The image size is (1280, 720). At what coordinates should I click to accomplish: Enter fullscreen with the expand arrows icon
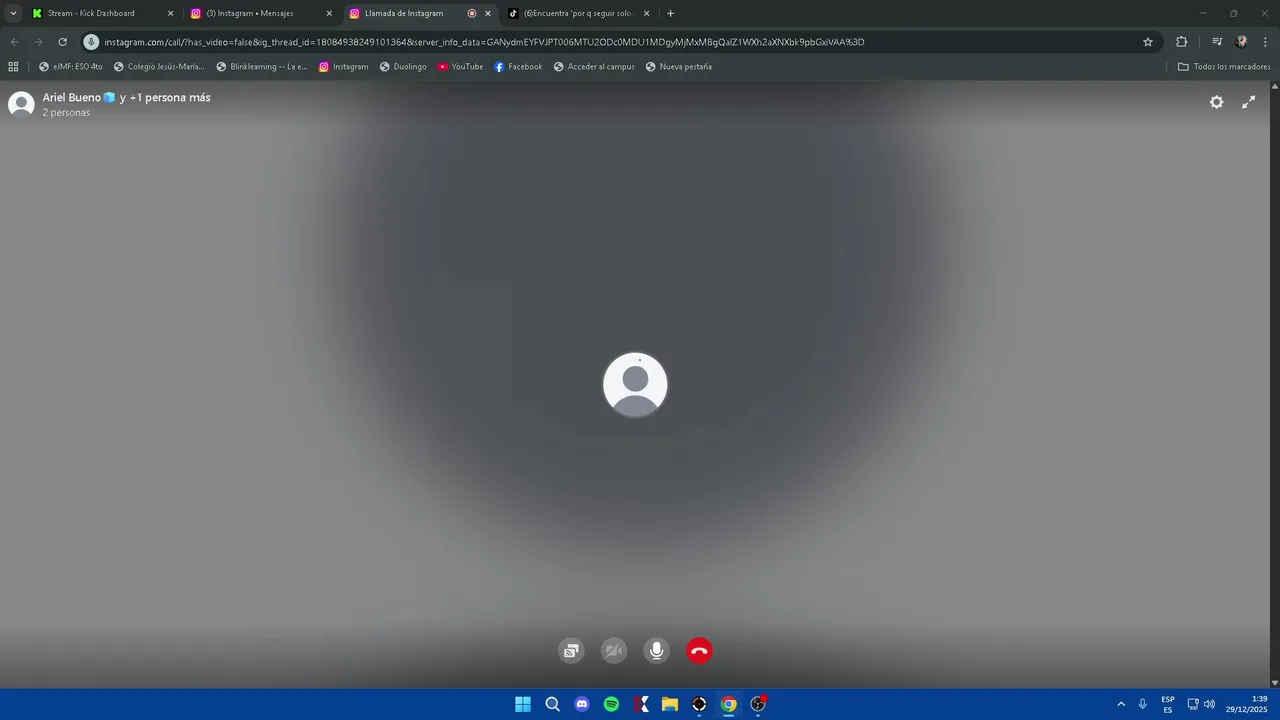pyautogui.click(x=1248, y=102)
